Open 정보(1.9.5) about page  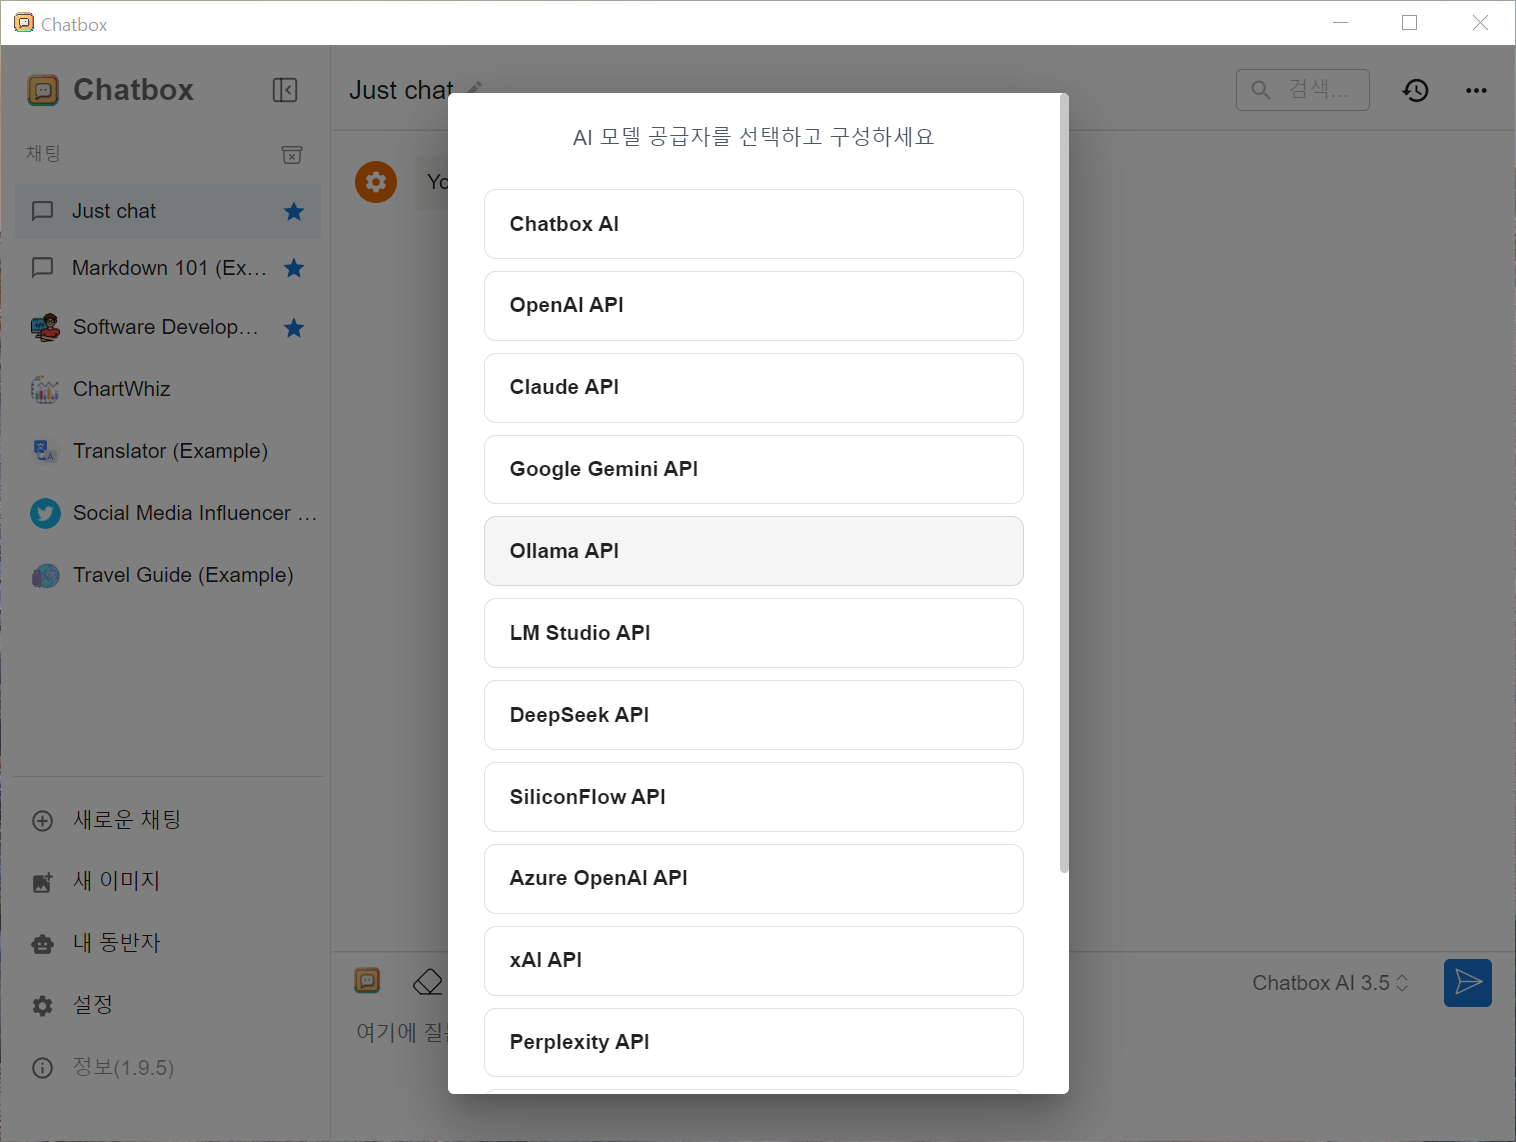(168, 1067)
